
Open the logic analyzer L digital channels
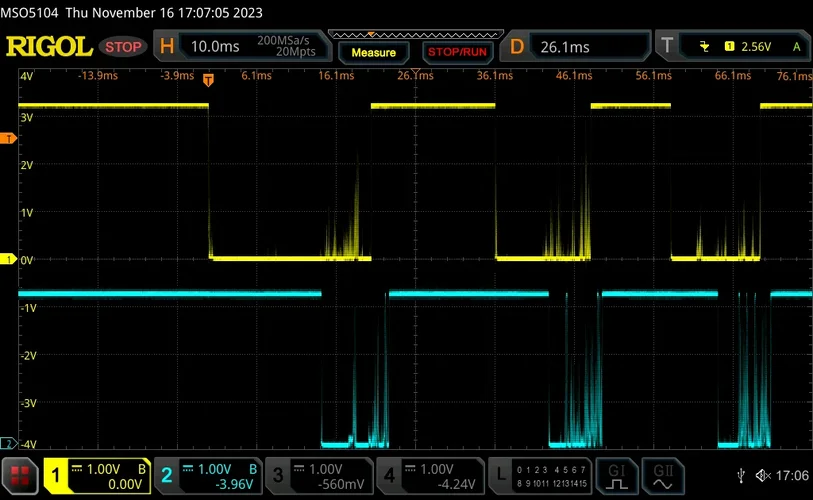click(x=540, y=476)
